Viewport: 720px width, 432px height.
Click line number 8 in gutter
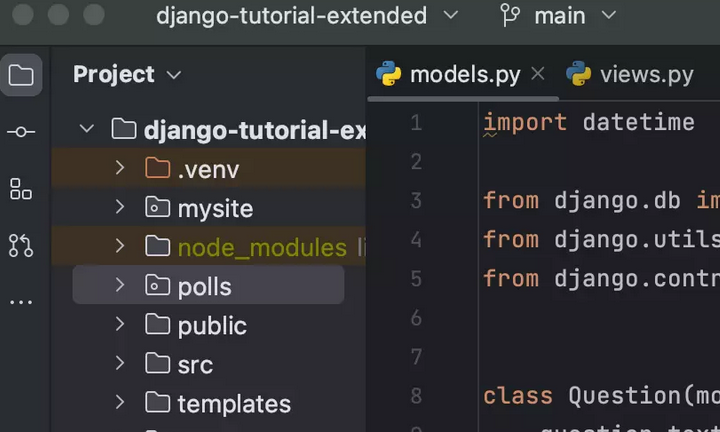416,396
